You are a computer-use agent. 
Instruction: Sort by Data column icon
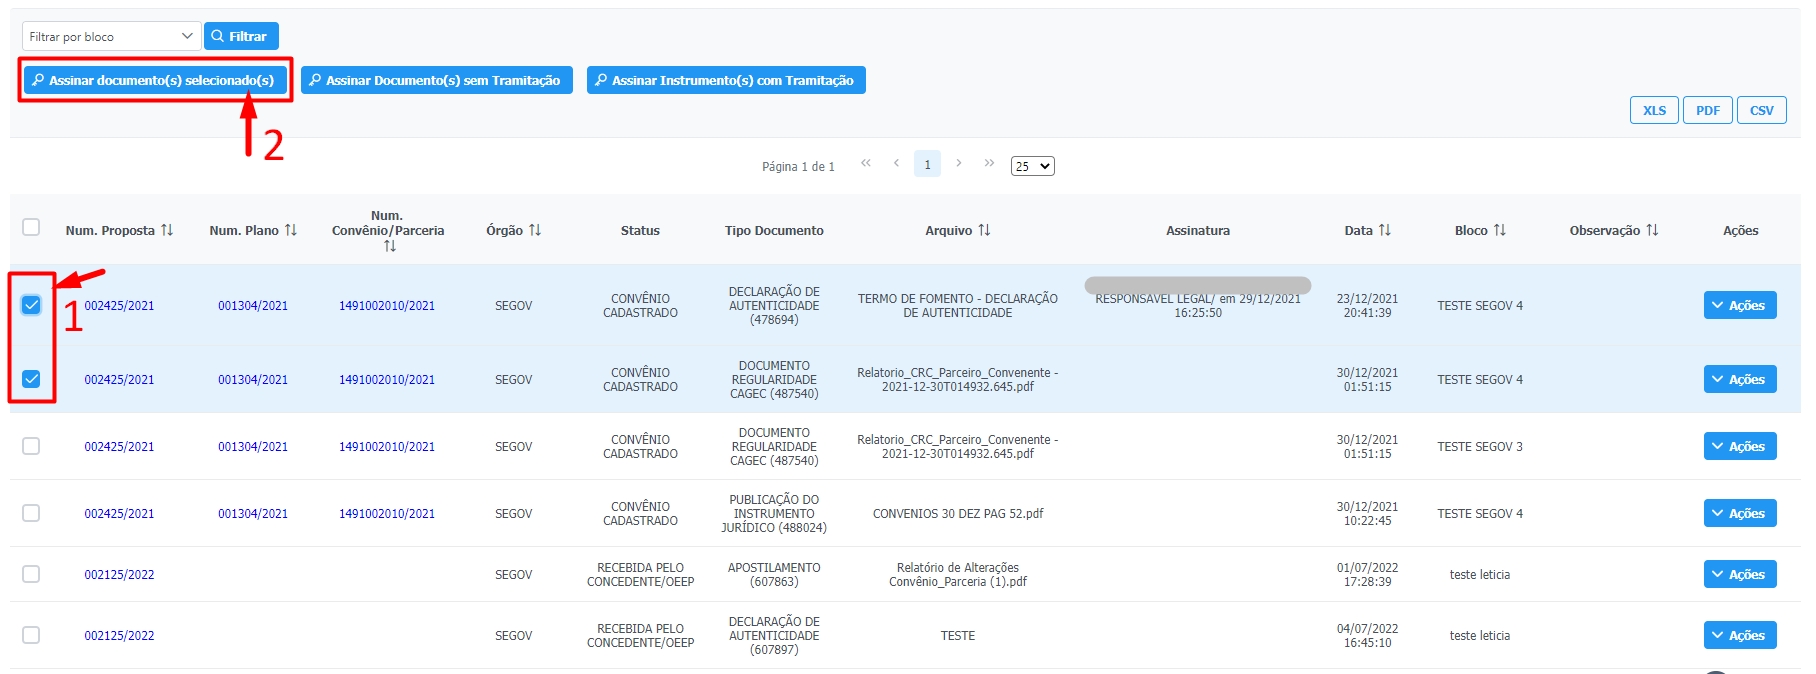pos(1385,230)
